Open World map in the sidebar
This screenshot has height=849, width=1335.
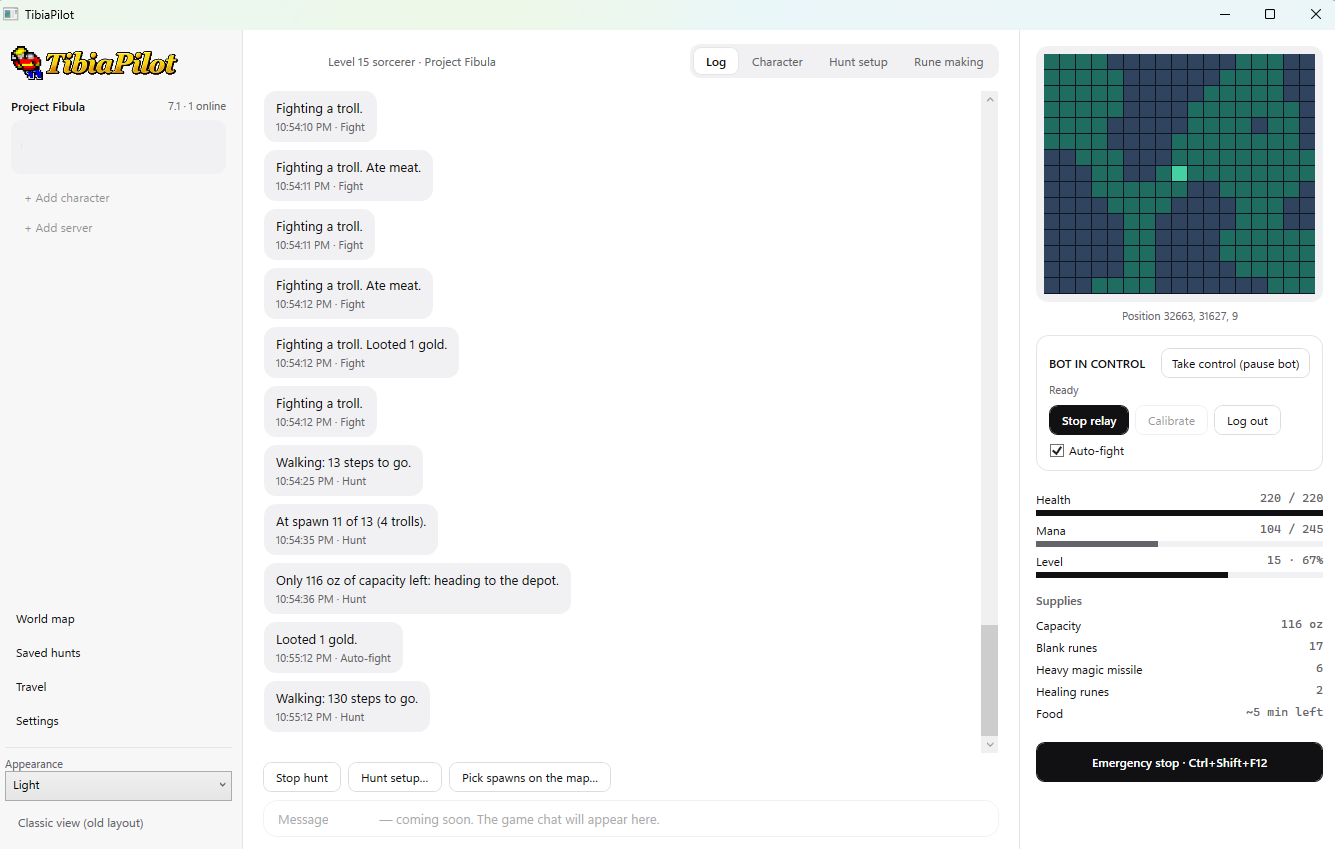(45, 619)
